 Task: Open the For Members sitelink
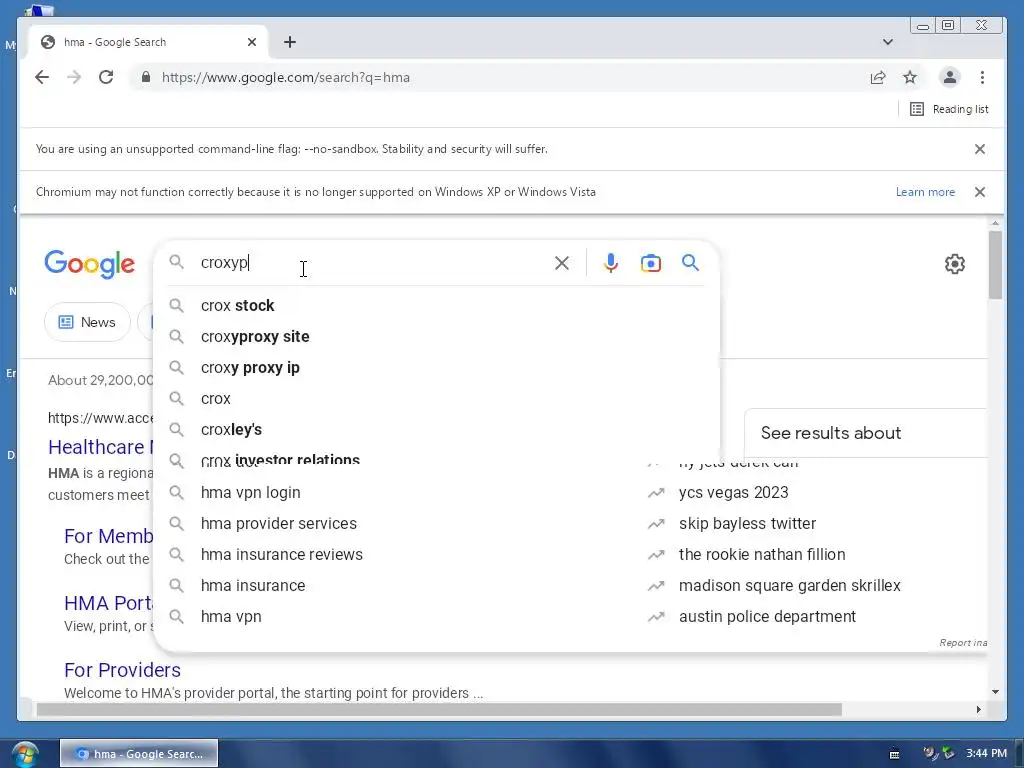coord(108,536)
